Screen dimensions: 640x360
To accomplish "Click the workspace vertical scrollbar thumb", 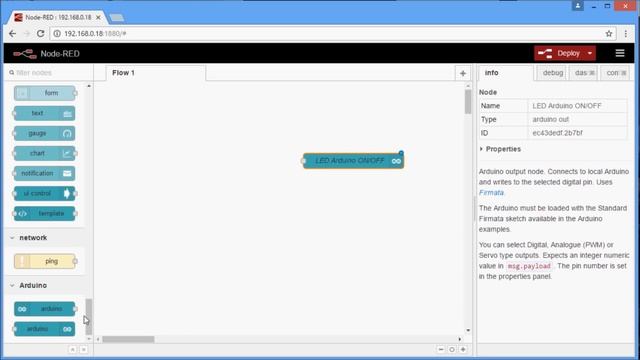I will click(x=468, y=102).
